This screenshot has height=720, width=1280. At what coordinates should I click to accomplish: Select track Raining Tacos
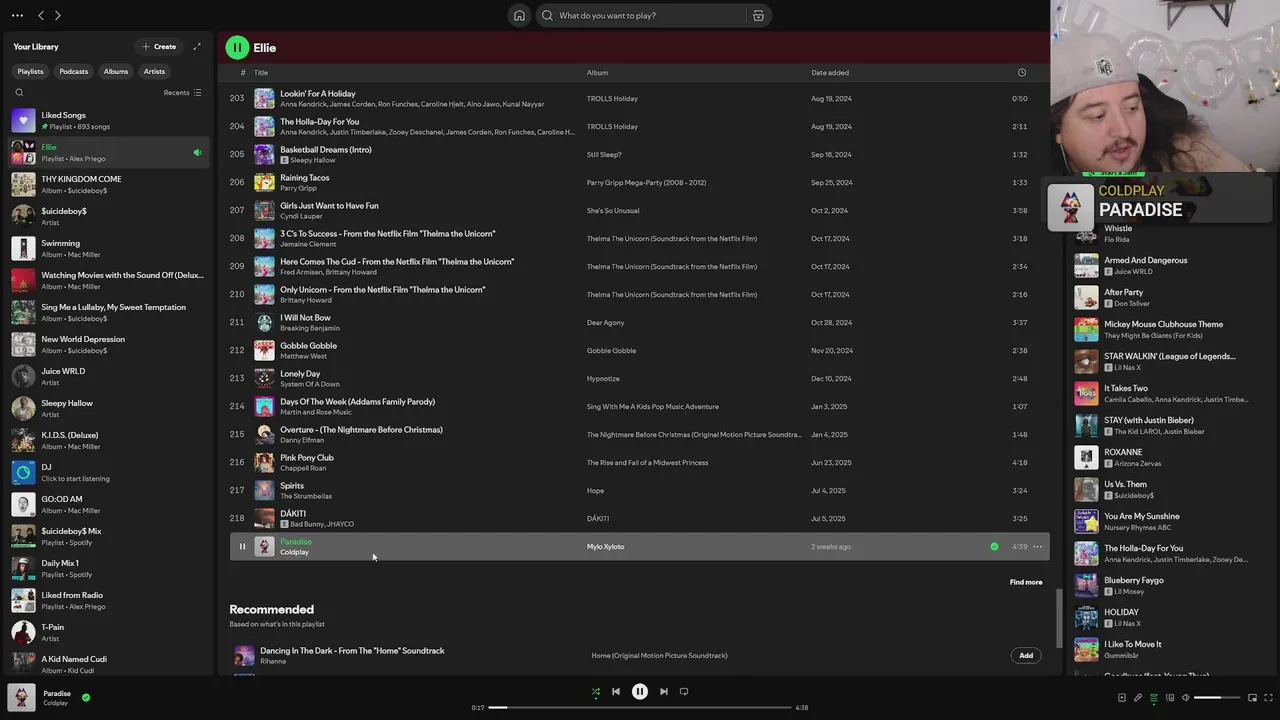click(x=639, y=182)
